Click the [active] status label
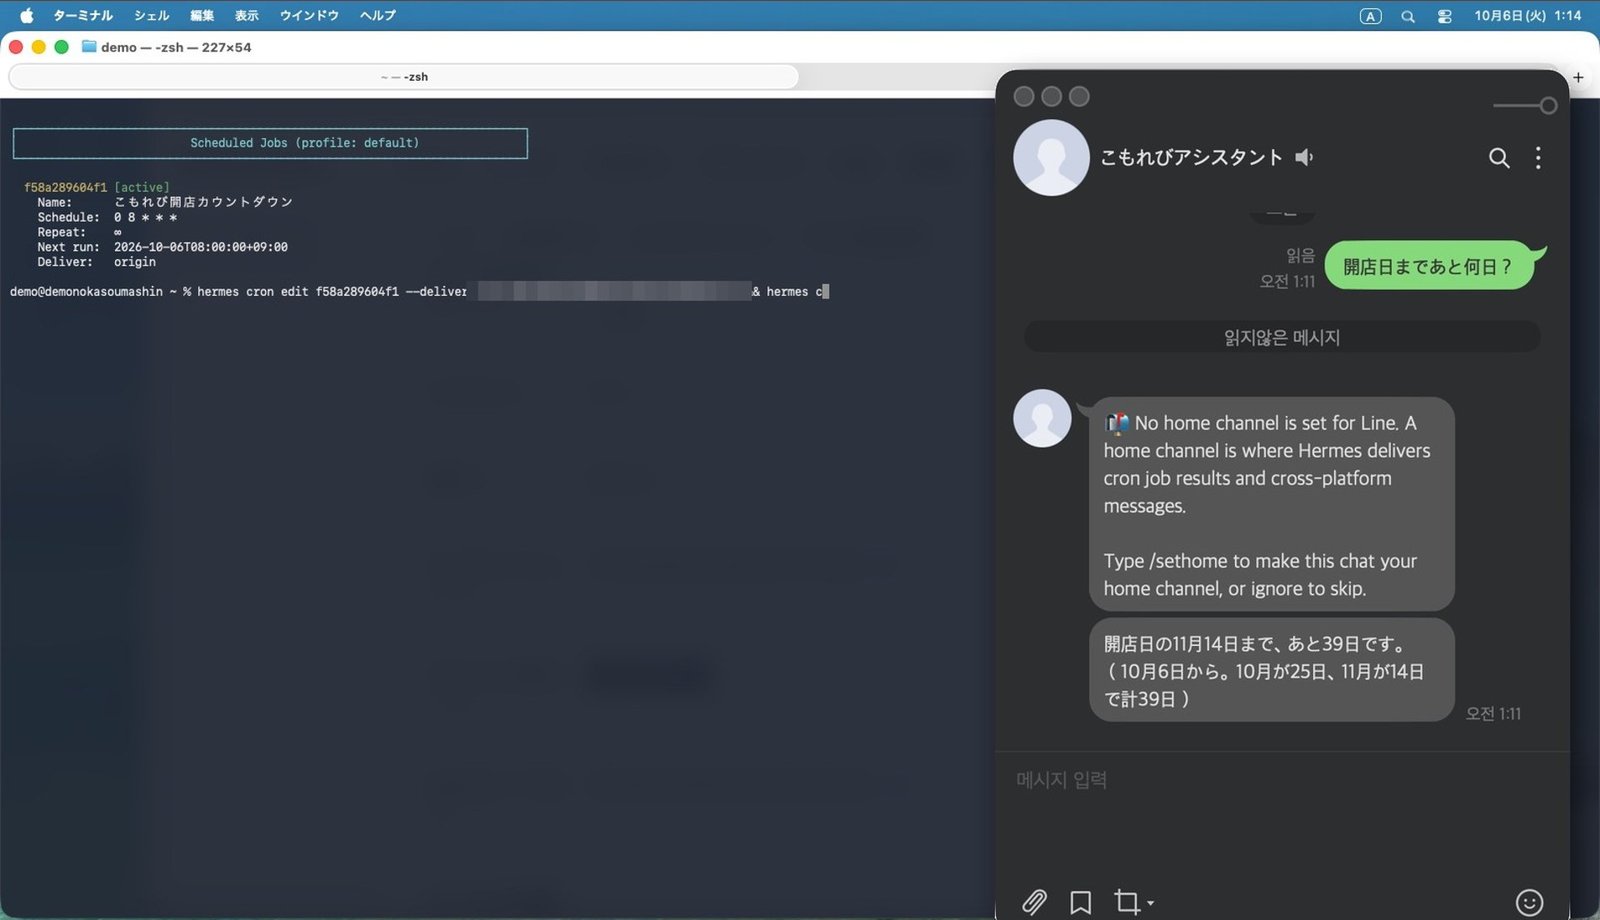The image size is (1600, 920). pos(142,187)
